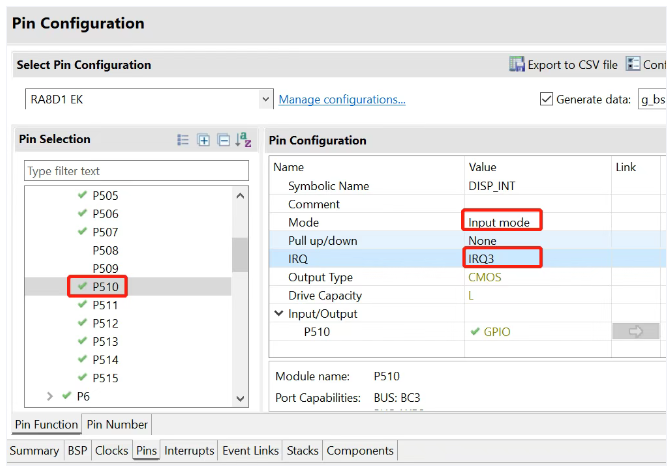The width and height of the screenshot is (670, 473).
Task: Open the Stacks tab
Action: coord(303,450)
